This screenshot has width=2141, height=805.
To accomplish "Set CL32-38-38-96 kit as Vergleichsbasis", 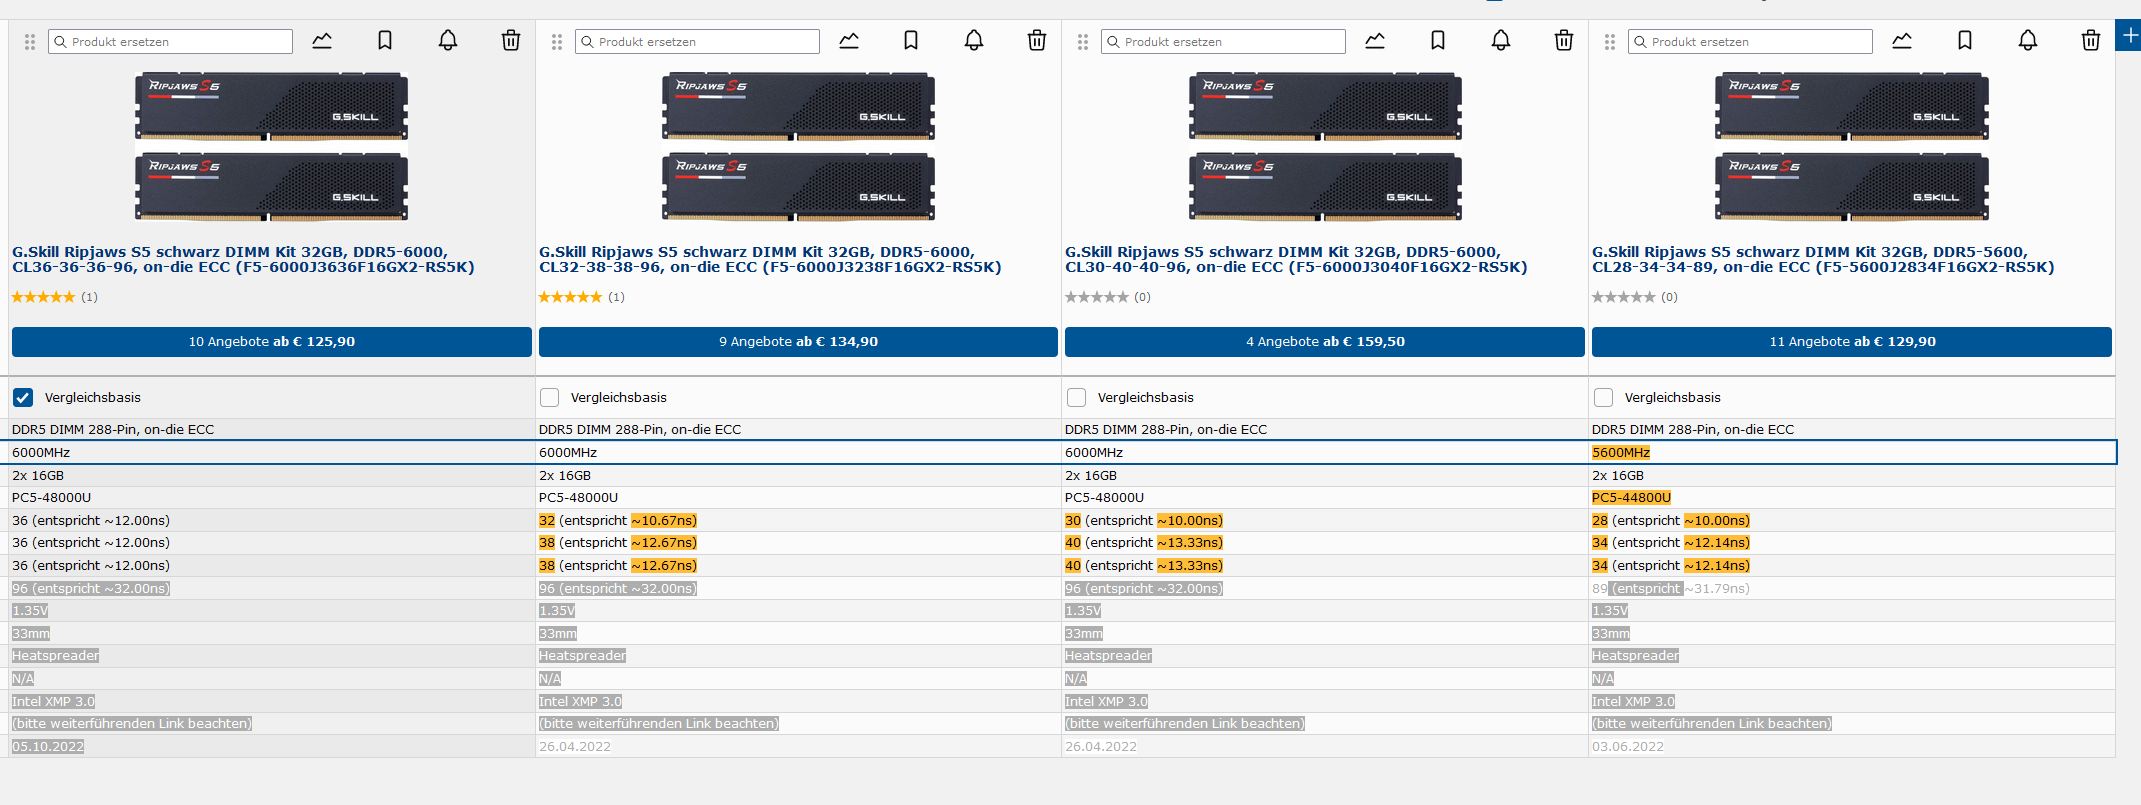I will [x=549, y=398].
